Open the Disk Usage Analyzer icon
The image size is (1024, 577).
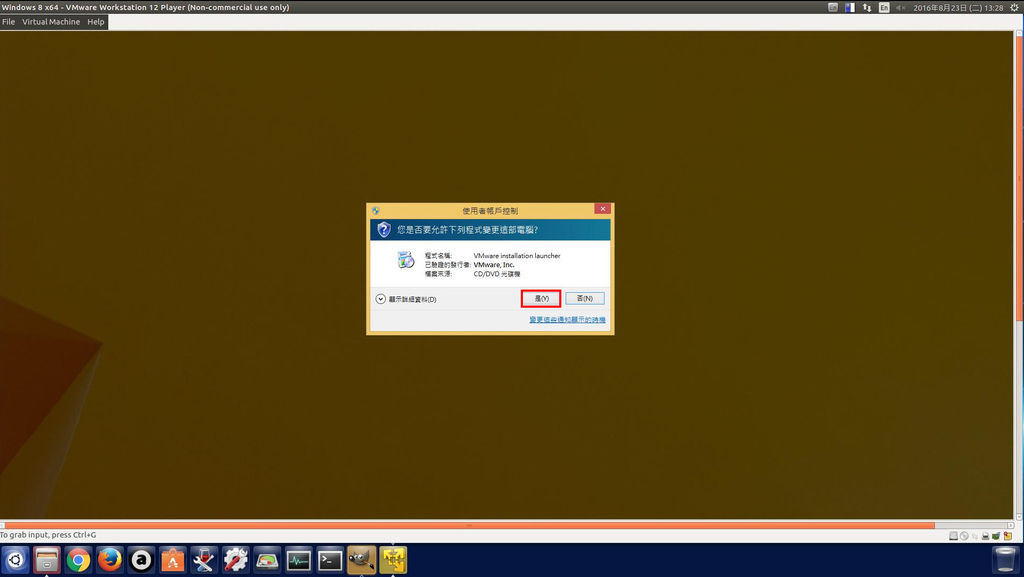tap(267, 560)
